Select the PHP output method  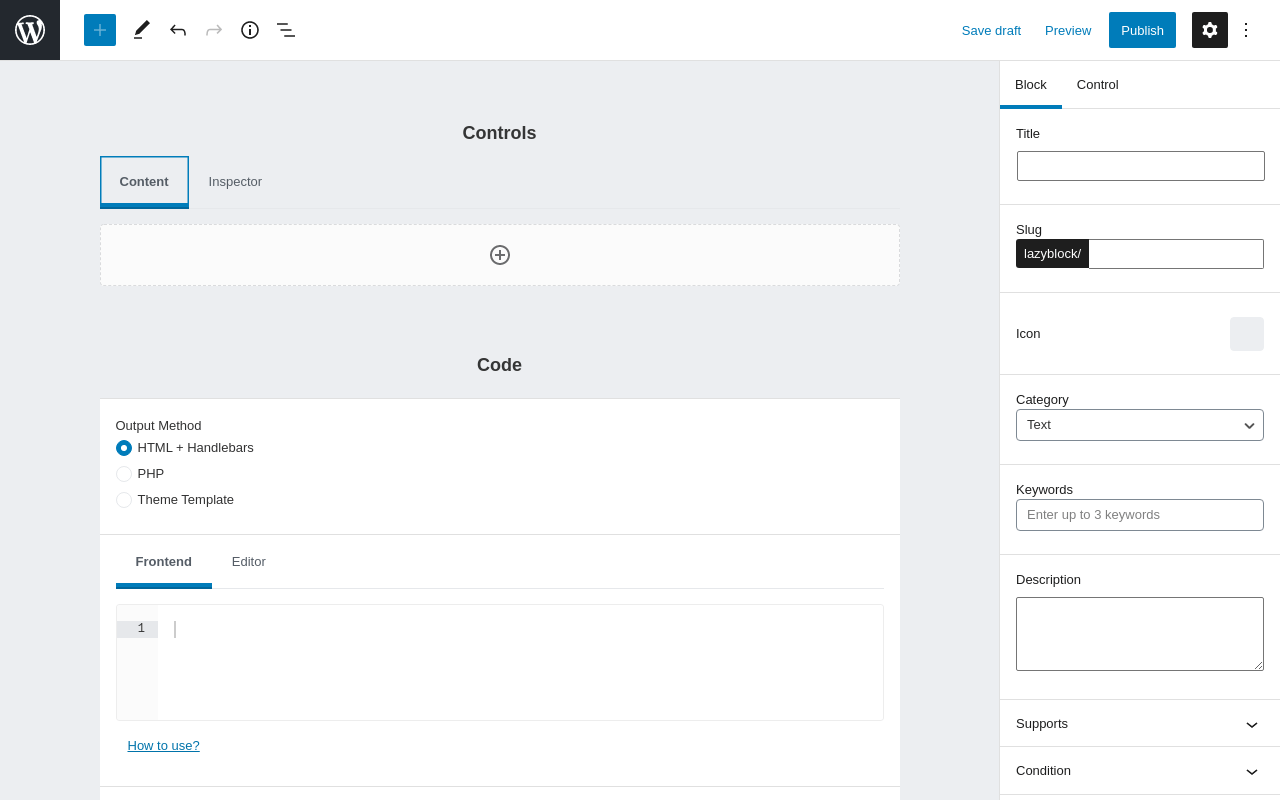coord(124,474)
